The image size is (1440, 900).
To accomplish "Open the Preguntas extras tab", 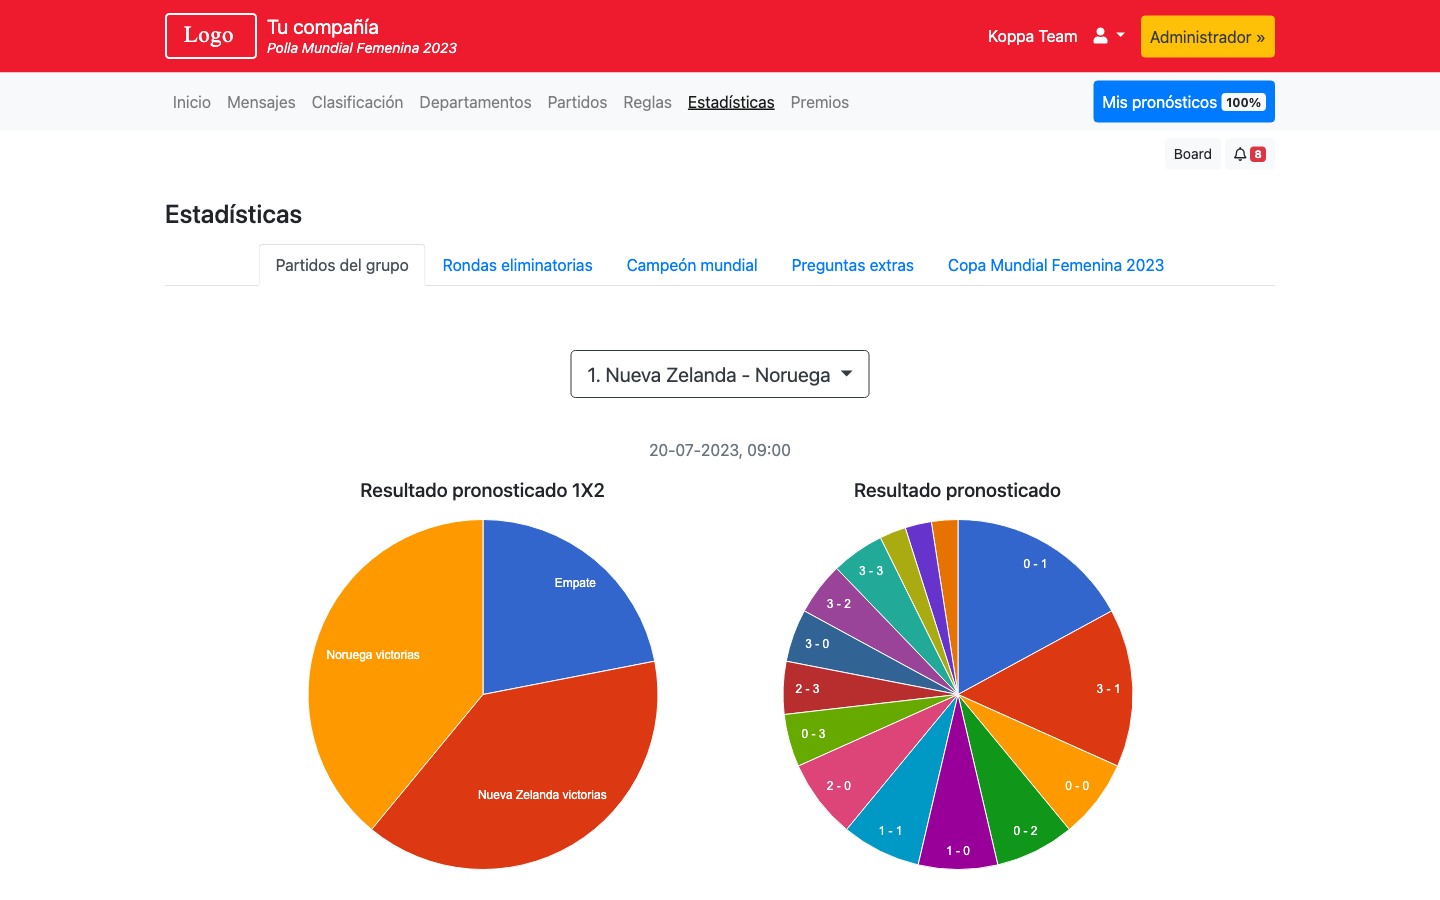I will tap(852, 265).
